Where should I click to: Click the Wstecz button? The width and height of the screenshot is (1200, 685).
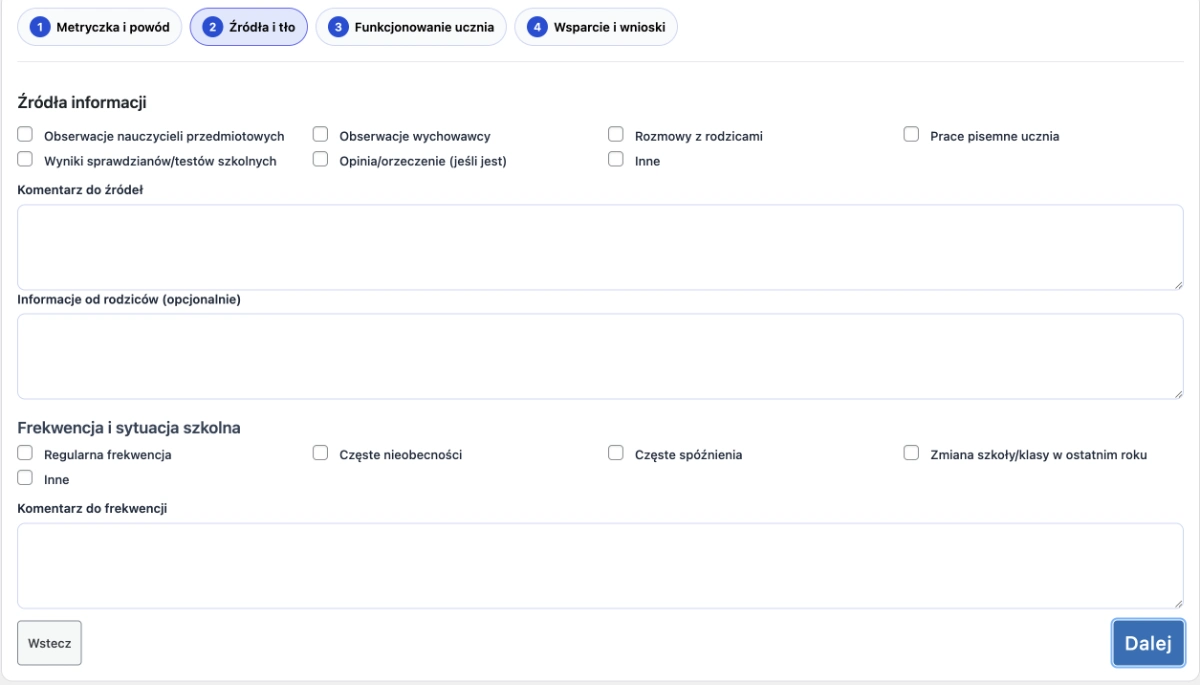click(x=49, y=643)
